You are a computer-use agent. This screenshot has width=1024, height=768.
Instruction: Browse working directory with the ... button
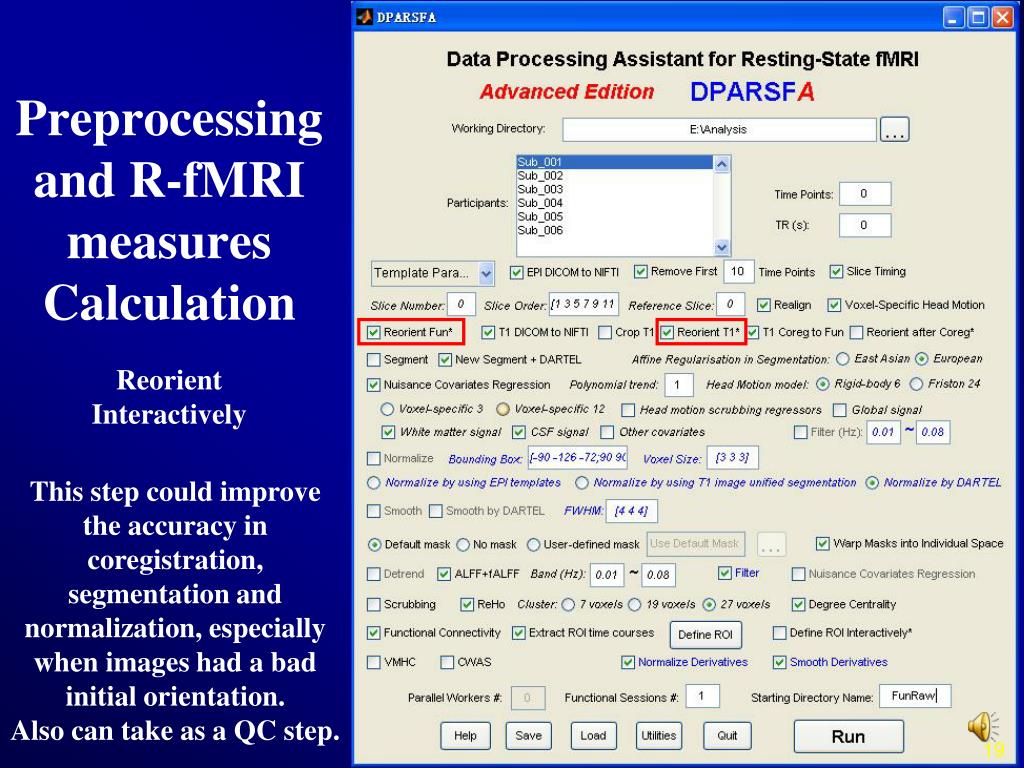coord(894,129)
